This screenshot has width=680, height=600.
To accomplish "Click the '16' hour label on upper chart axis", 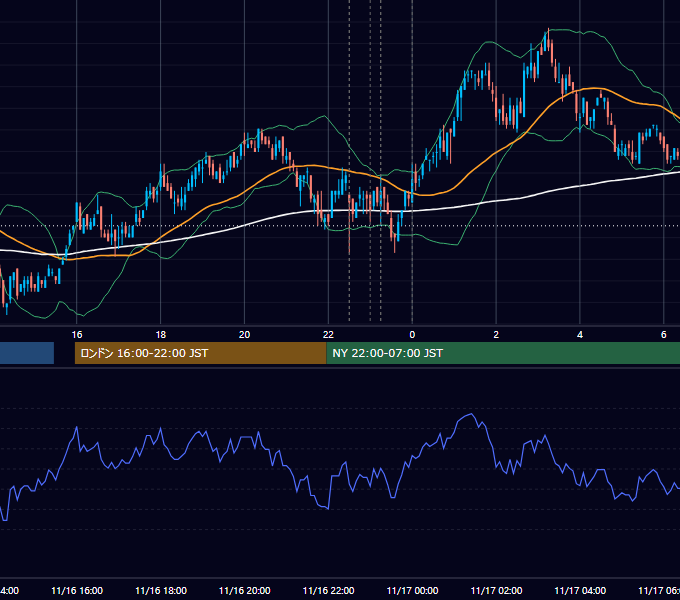I will (x=77, y=335).
